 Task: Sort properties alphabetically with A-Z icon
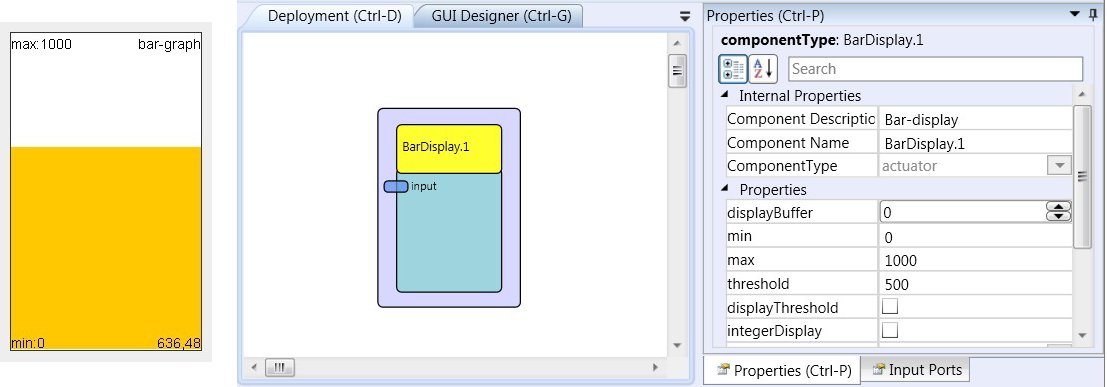[763, 69]
